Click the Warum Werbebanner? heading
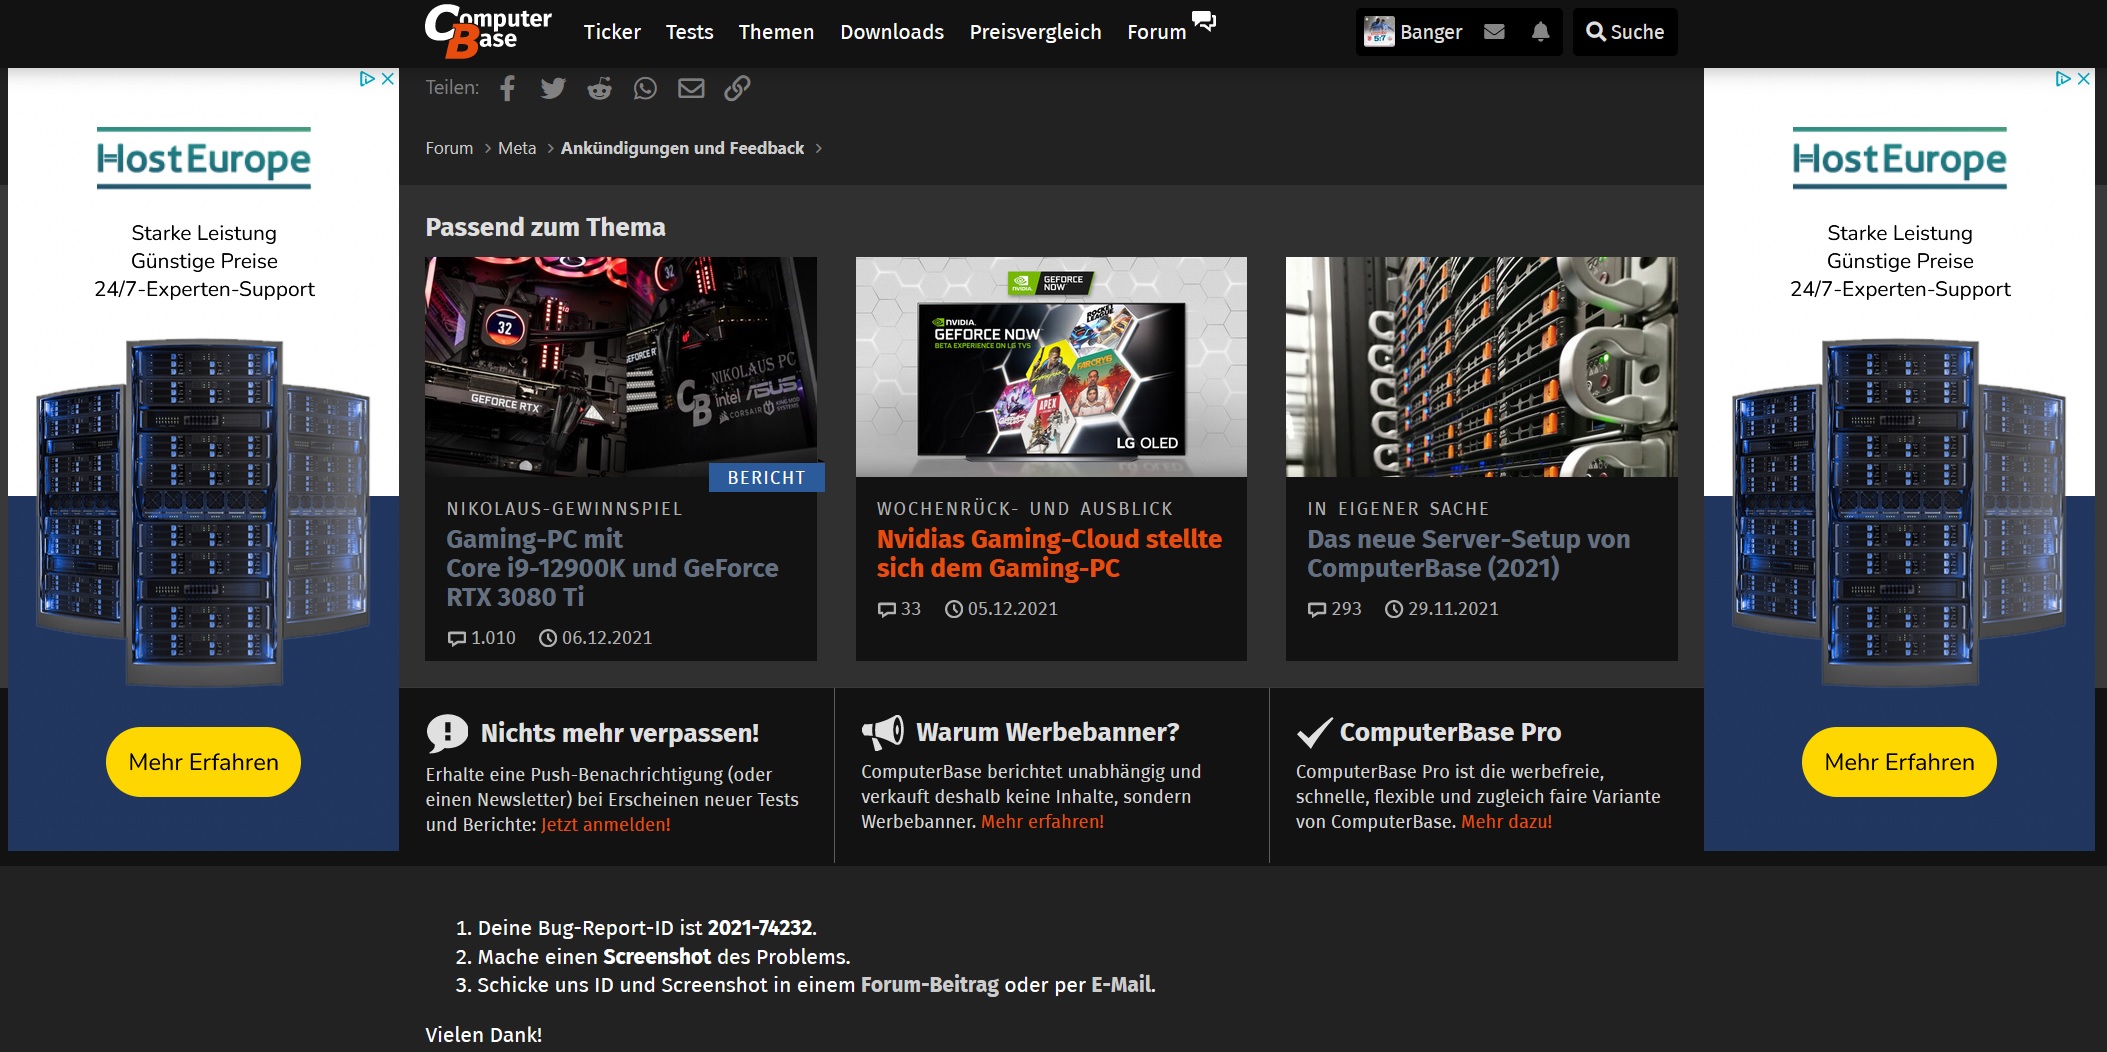The image size is (2107, 1052). [1048, 732]
